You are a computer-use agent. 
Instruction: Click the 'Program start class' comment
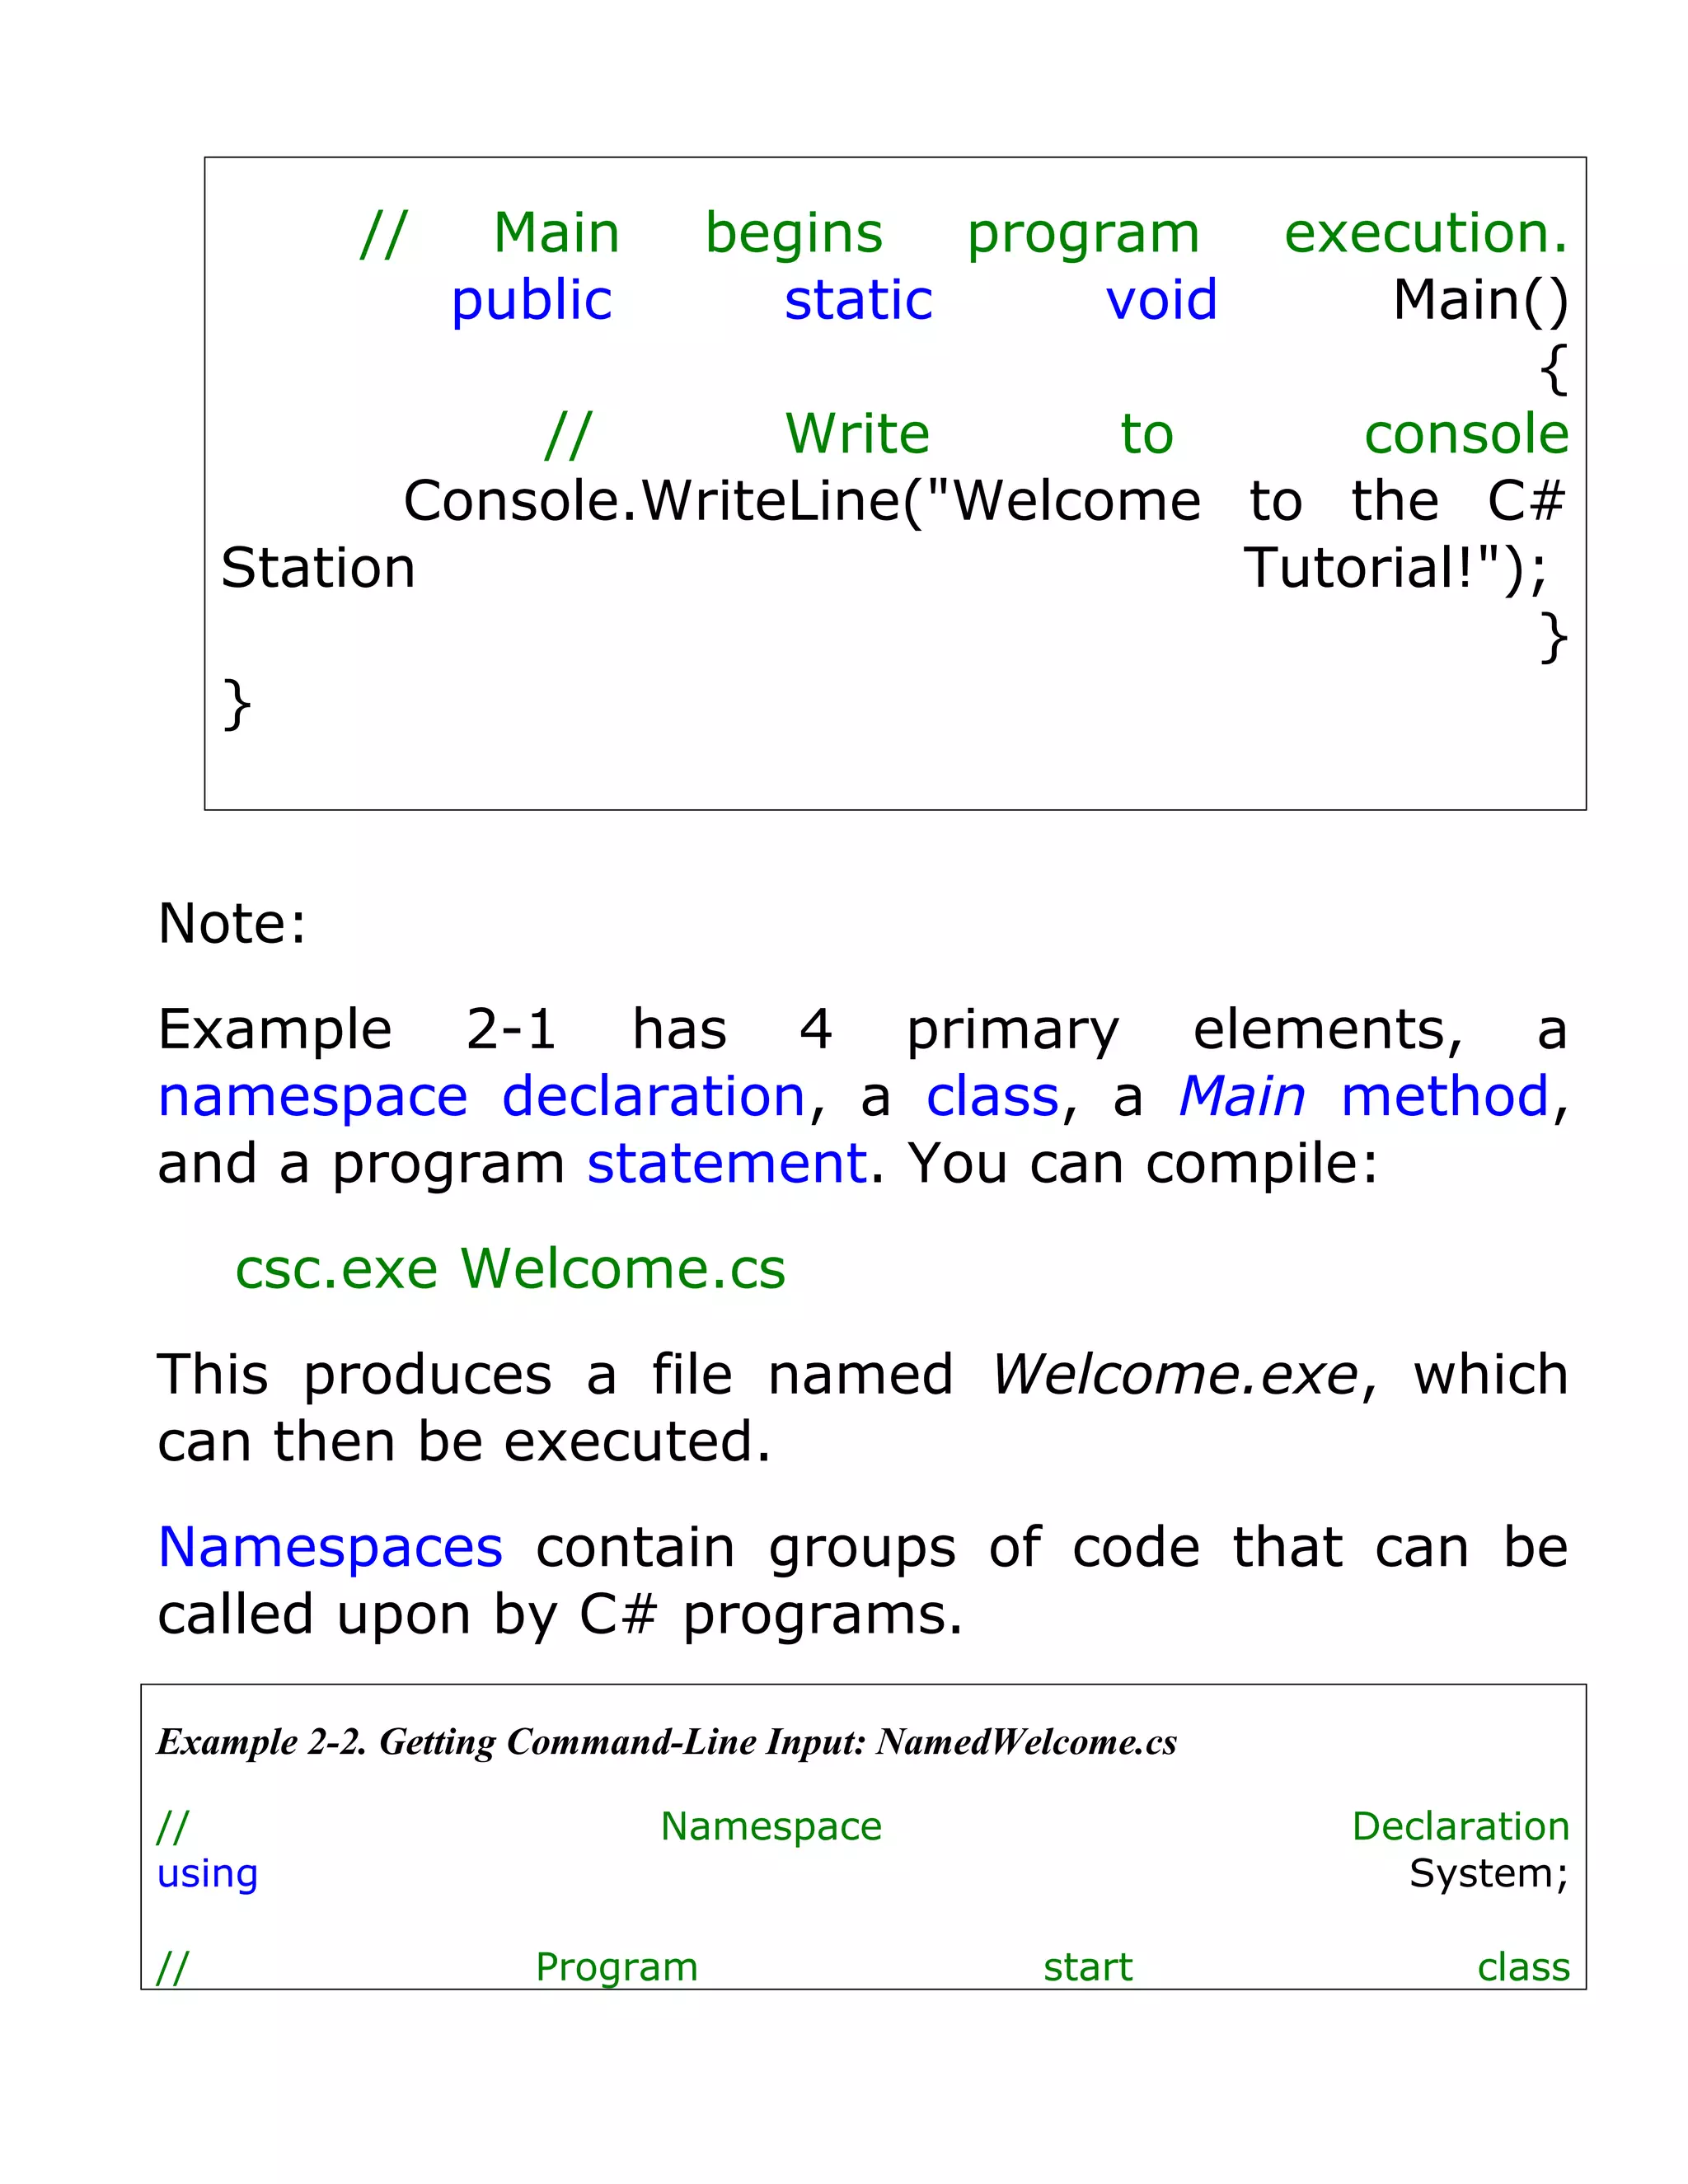(x=616, y=1967)
